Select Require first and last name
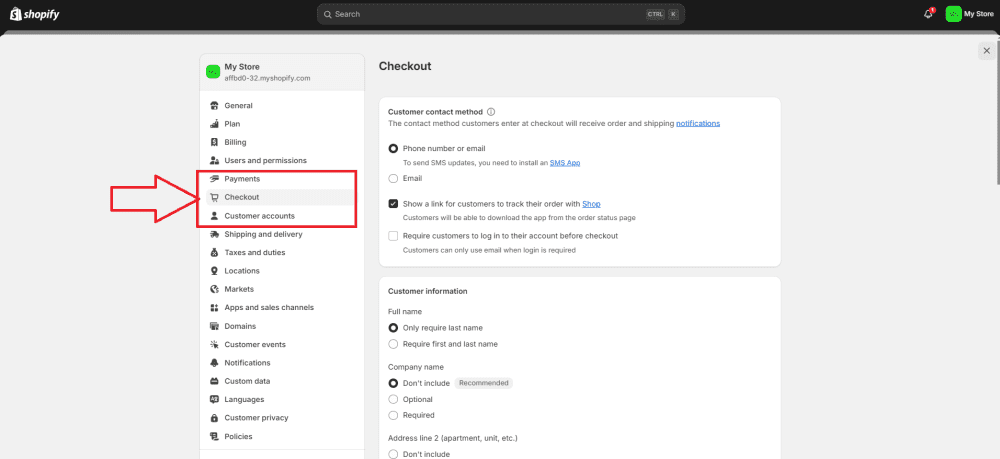 (x=393, y=344)
